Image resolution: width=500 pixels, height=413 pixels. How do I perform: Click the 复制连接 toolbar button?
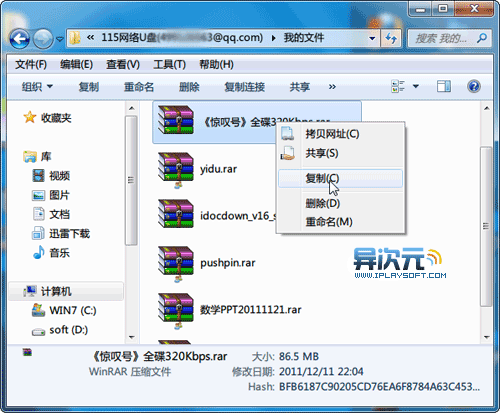coord(245,87)
